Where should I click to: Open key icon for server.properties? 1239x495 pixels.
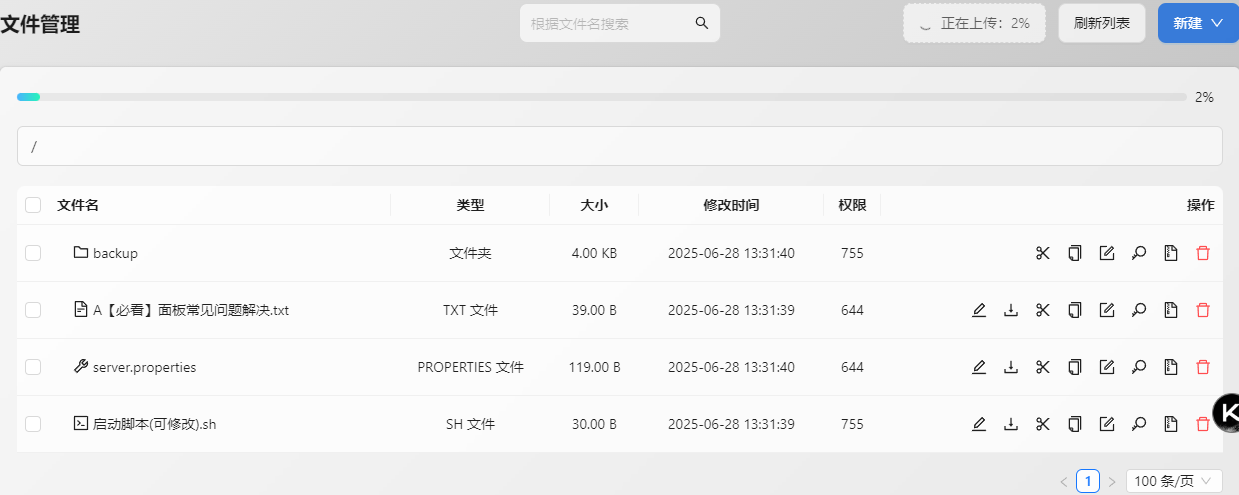tap(1139, 367)
